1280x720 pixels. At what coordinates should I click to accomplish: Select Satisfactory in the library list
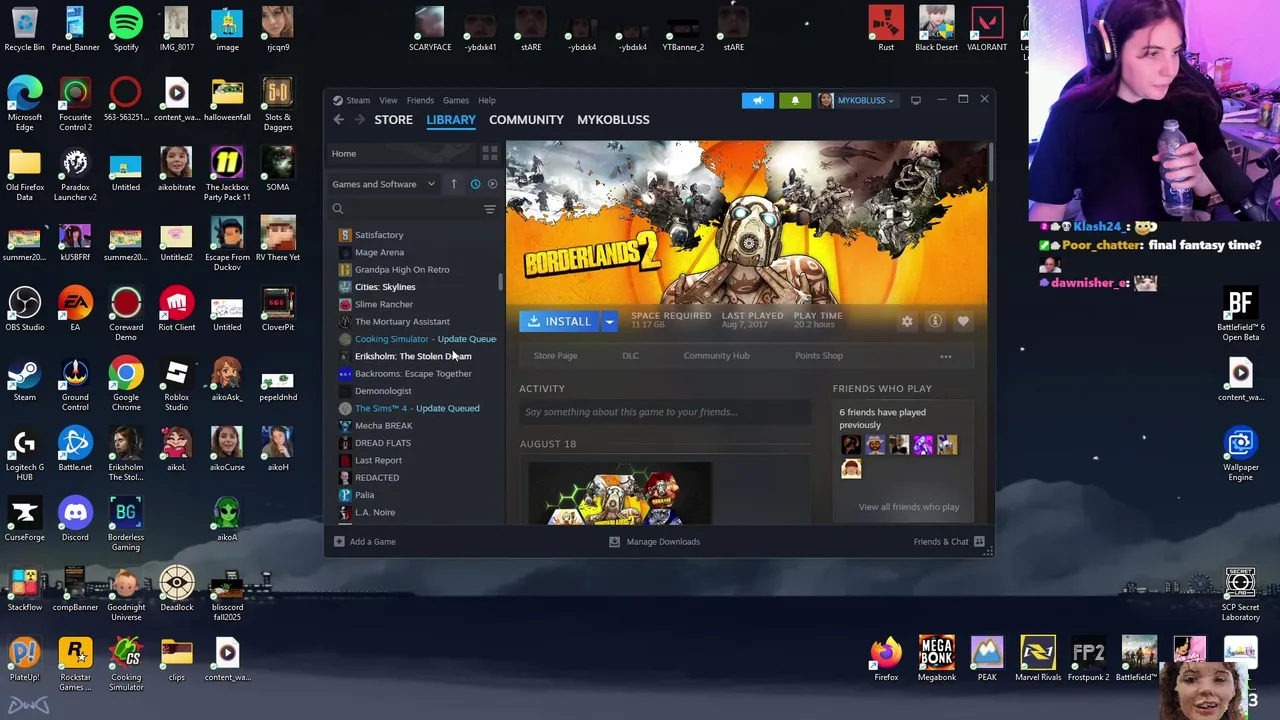pyautogui.click(x=379, y=235)
